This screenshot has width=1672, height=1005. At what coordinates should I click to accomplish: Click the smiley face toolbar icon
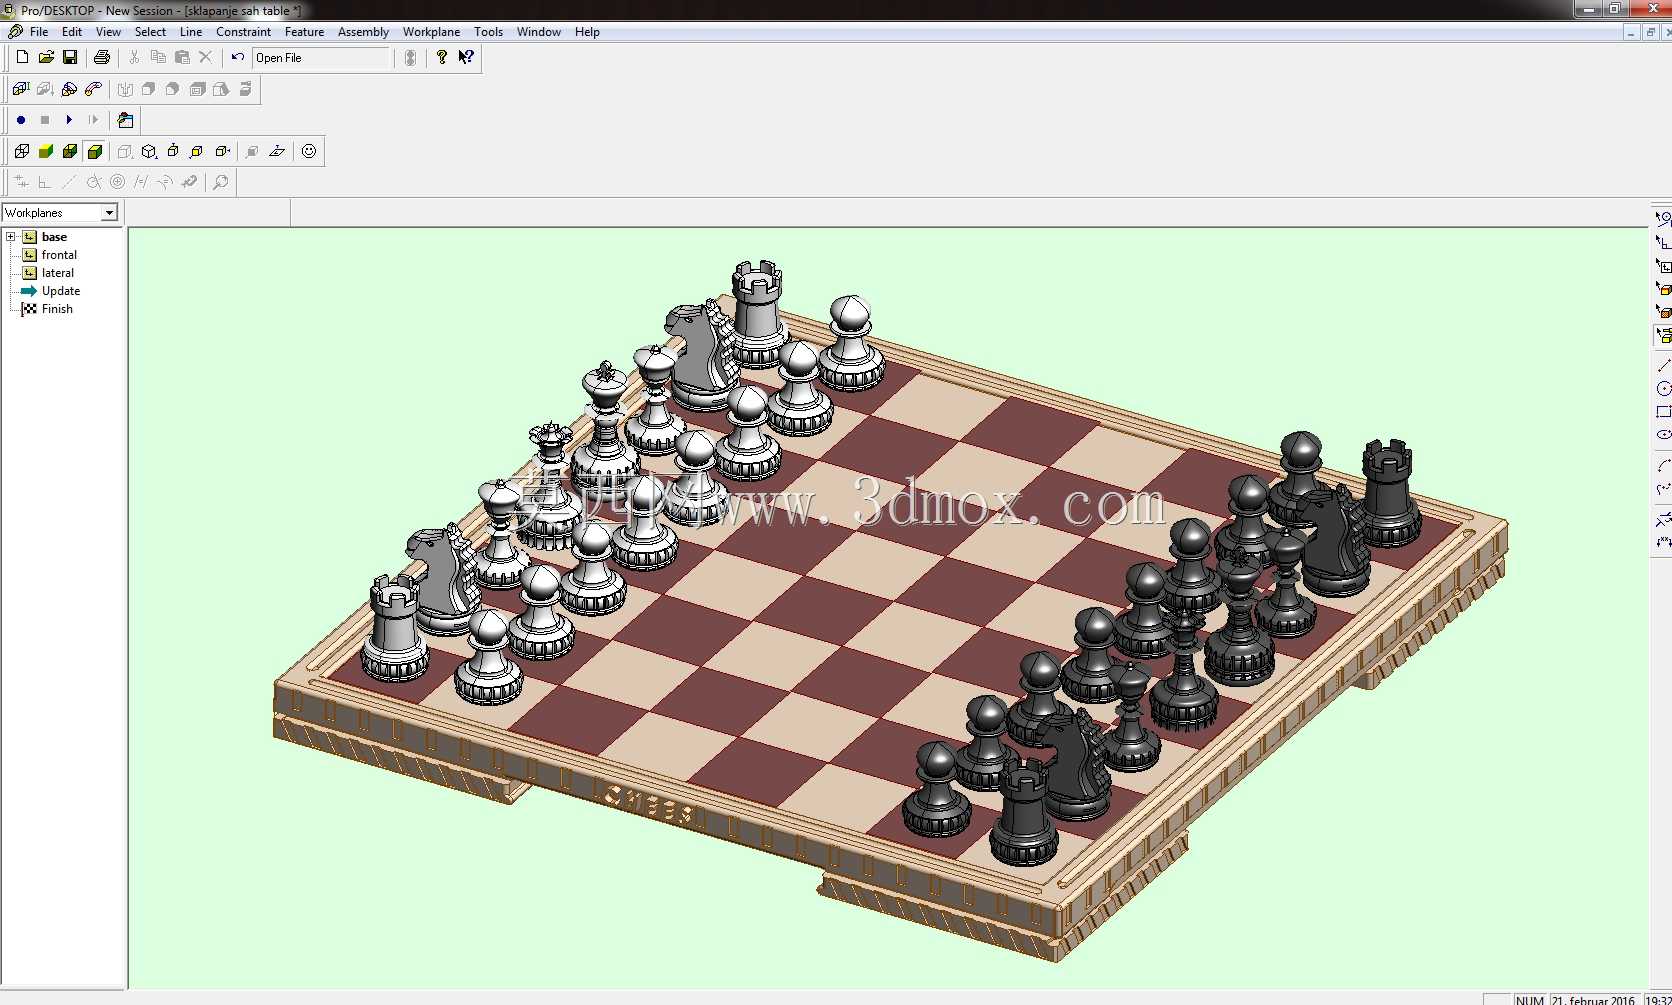(309, 151)
